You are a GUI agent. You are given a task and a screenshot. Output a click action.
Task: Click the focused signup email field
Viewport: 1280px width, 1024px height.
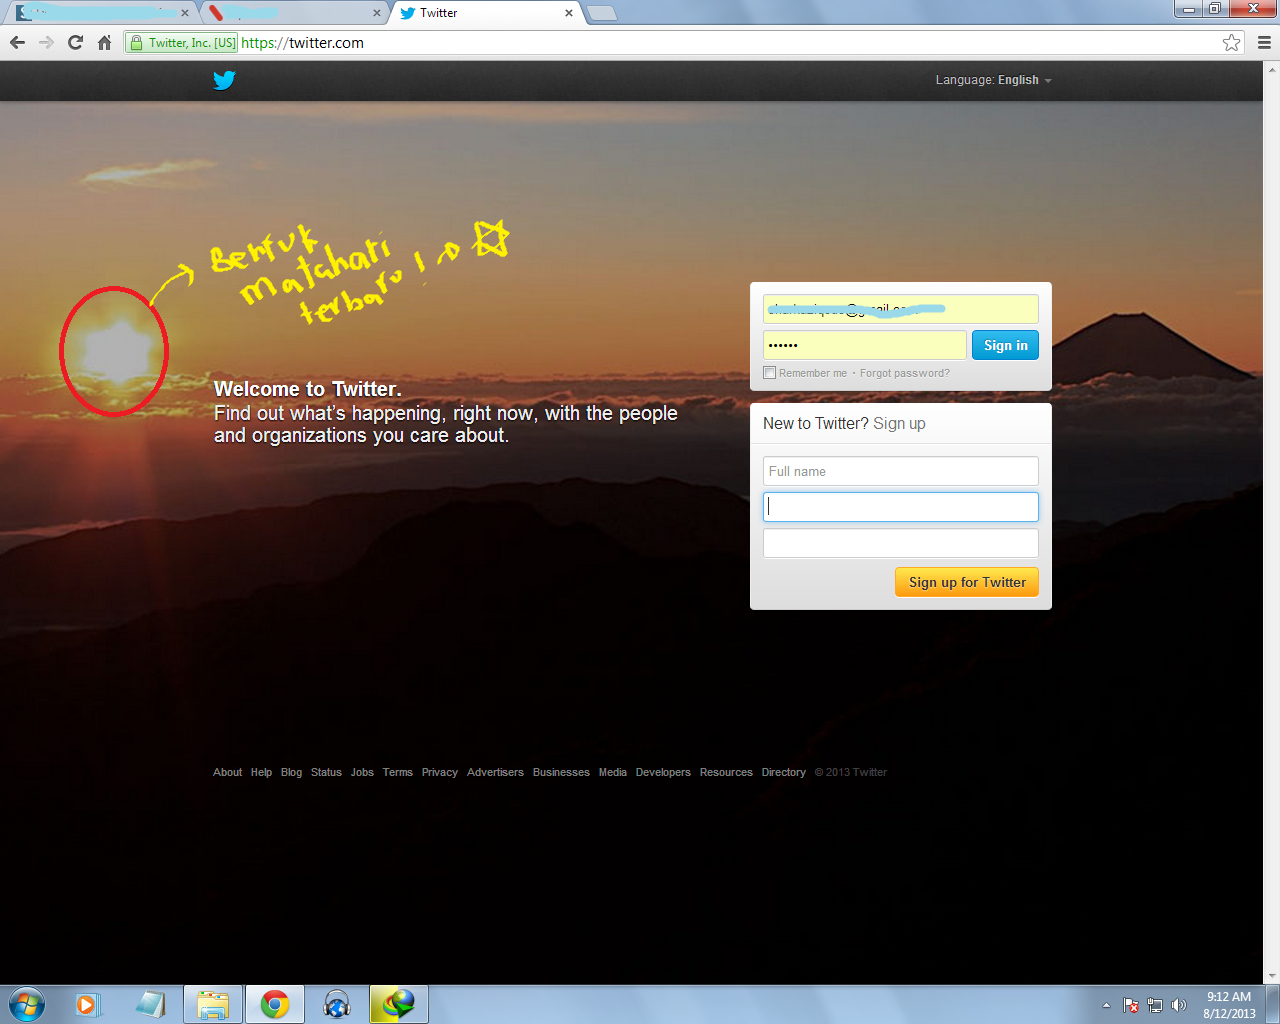(x=901, y=507)
